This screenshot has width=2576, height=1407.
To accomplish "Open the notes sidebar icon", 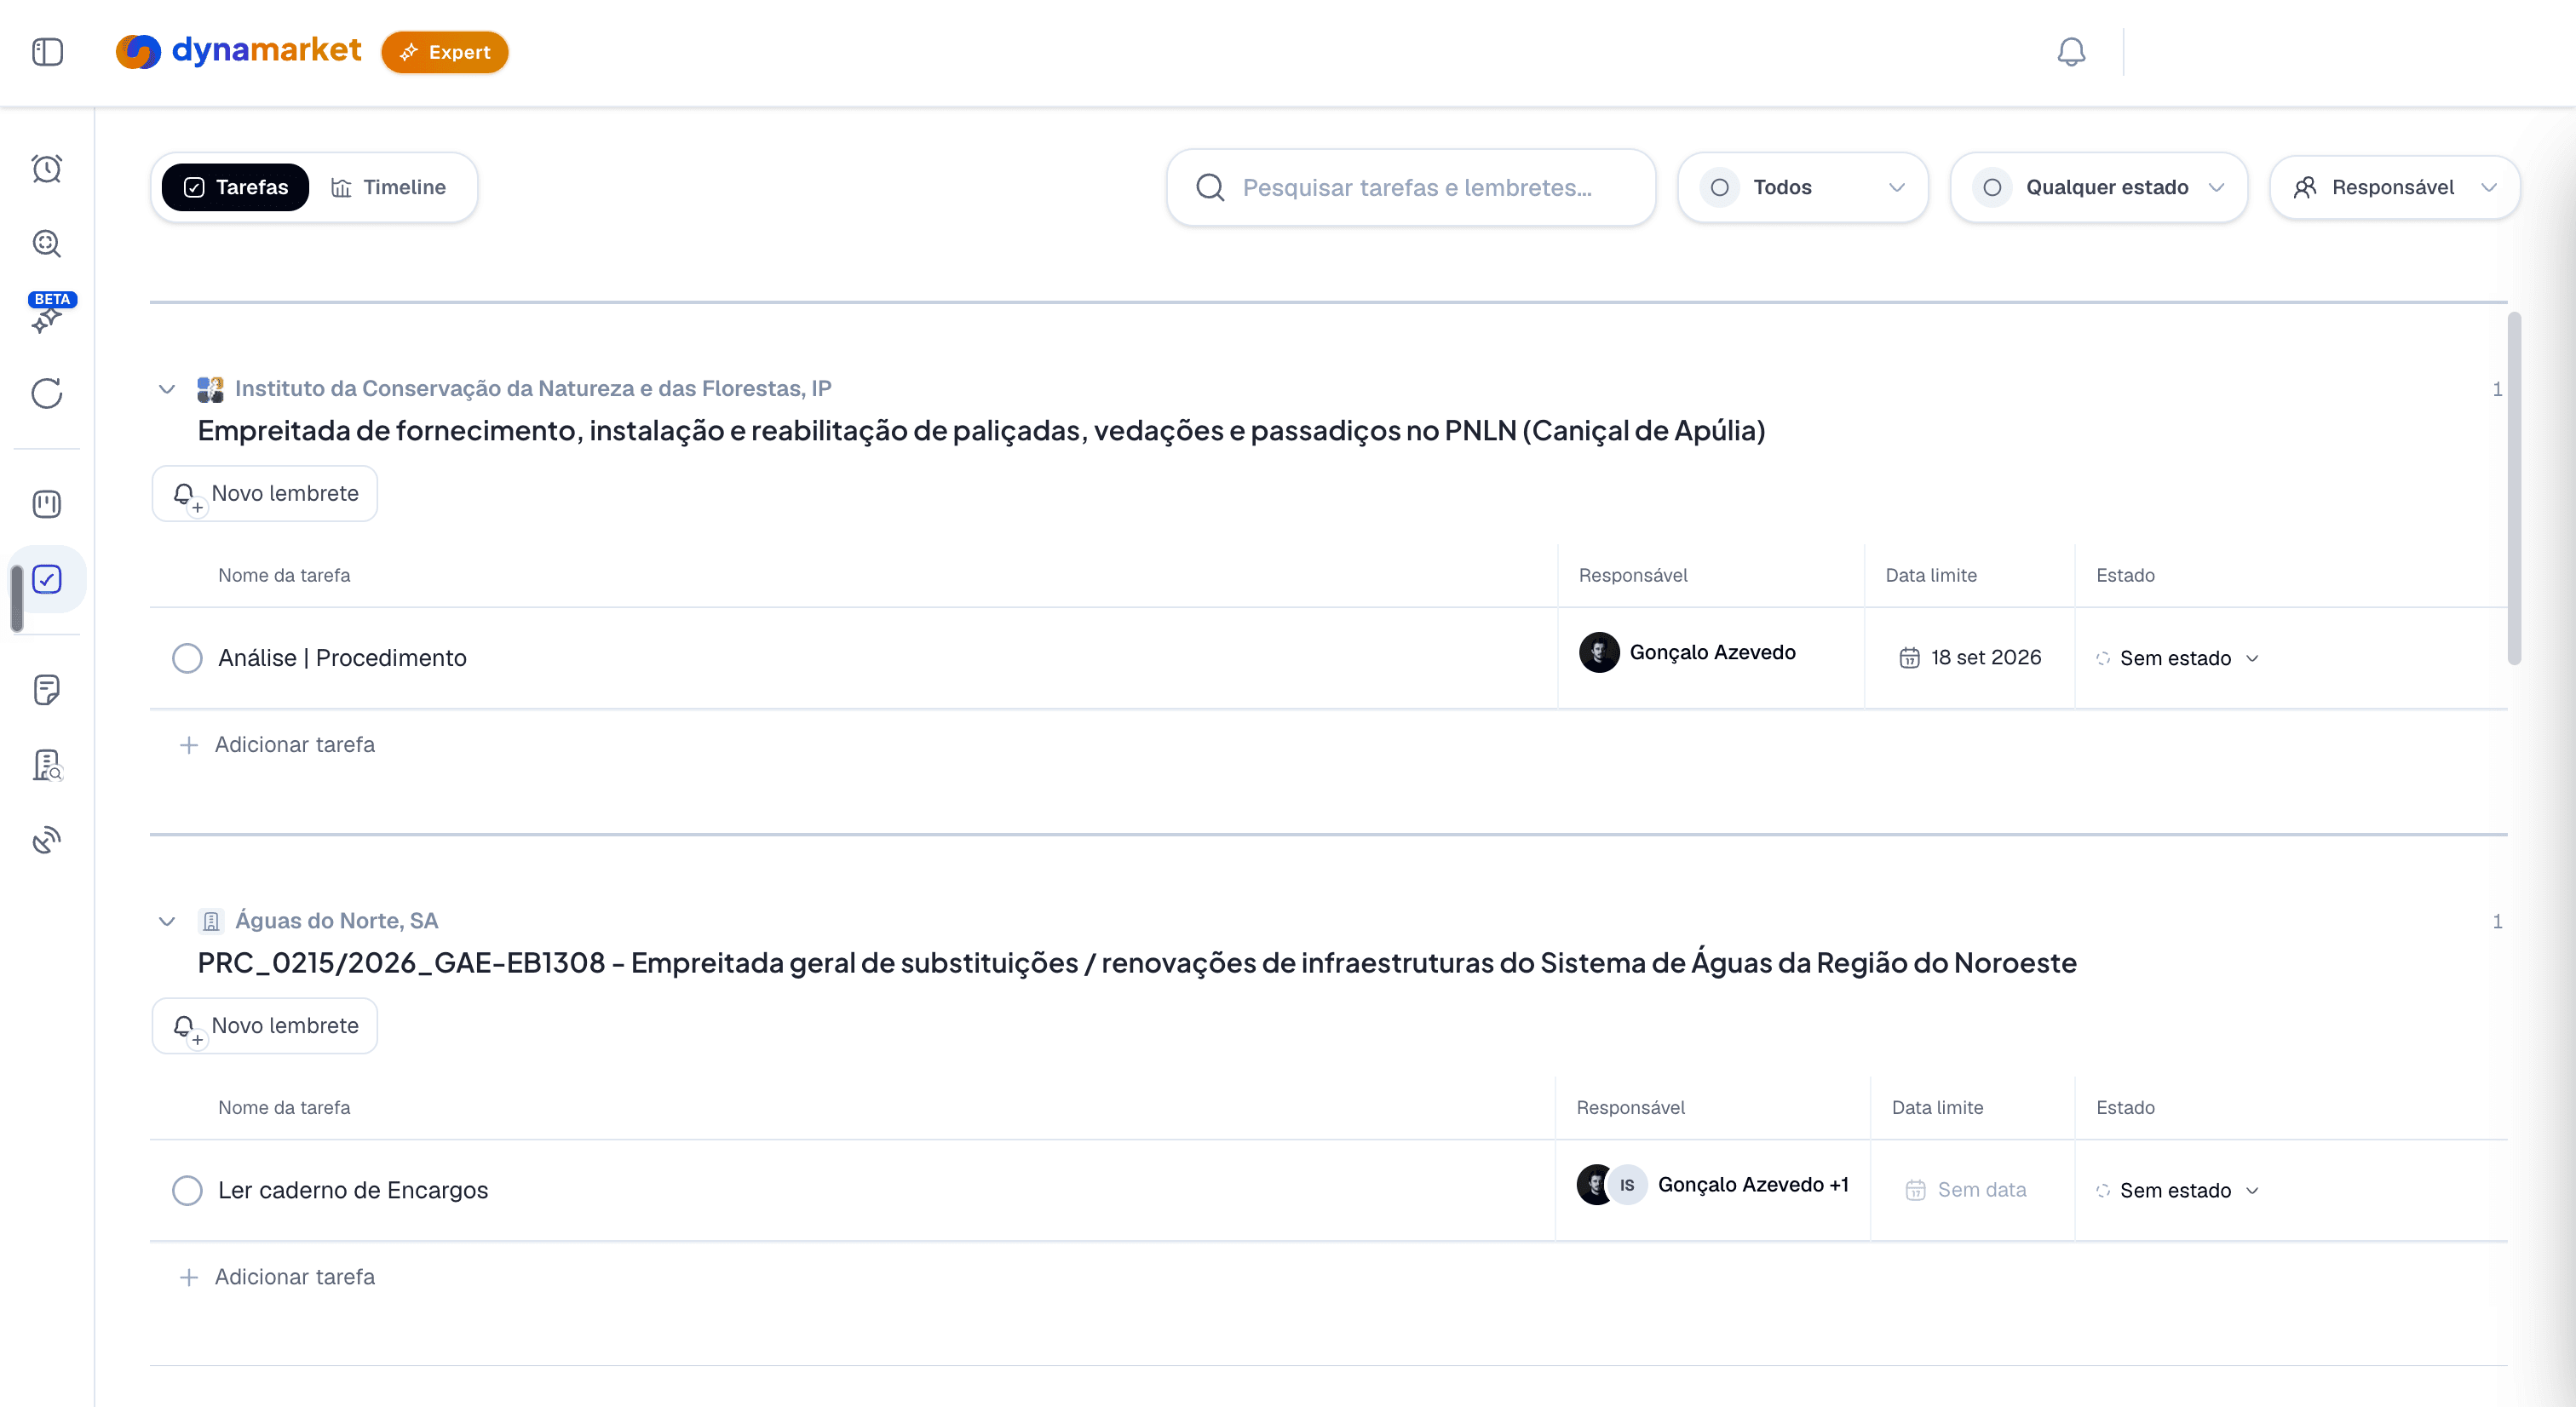I will coord(47,689).
